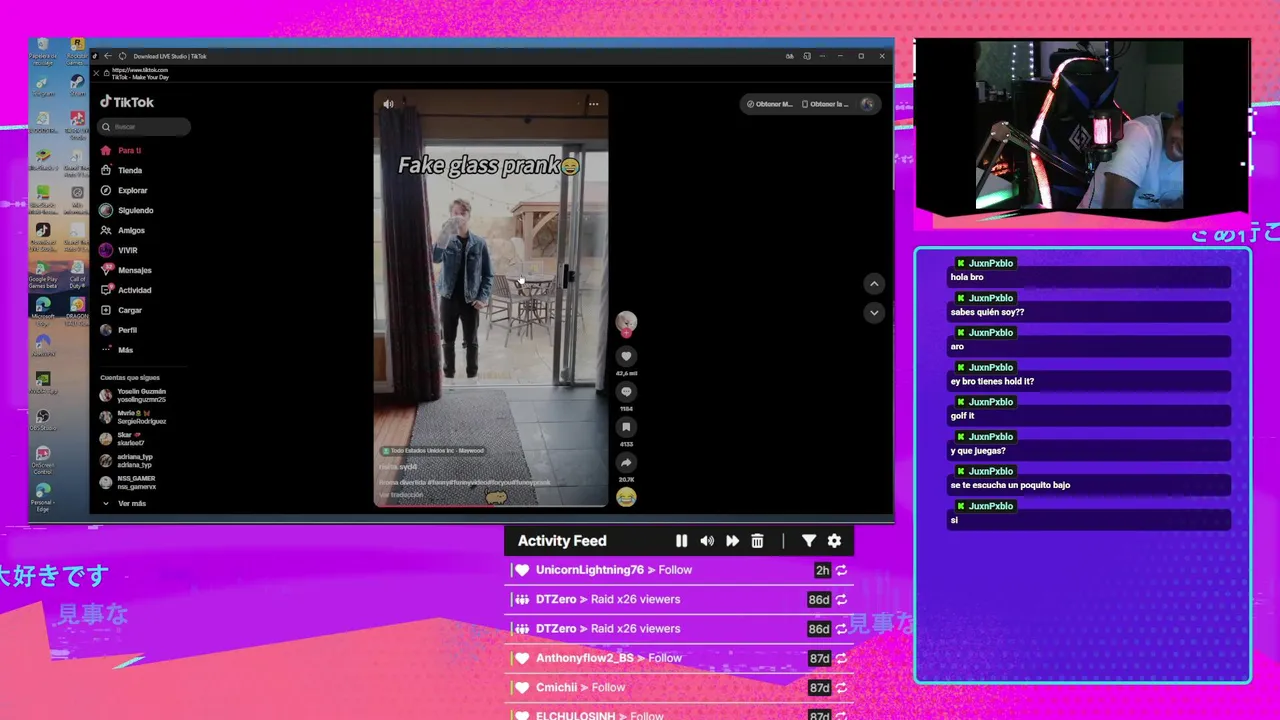Viewport: 1280px width, 720px height.
Task: Click the video progress bar
Action: [491, 505]
